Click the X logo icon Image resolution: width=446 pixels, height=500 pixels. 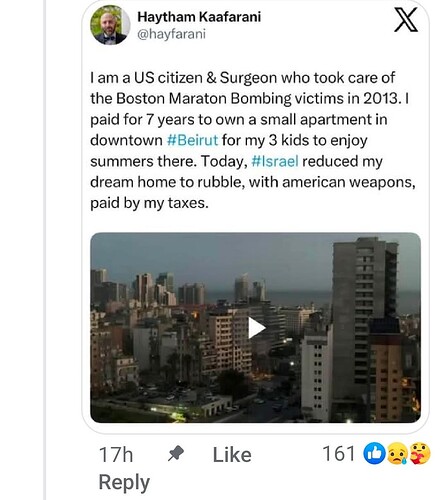(x=406, y=21)
